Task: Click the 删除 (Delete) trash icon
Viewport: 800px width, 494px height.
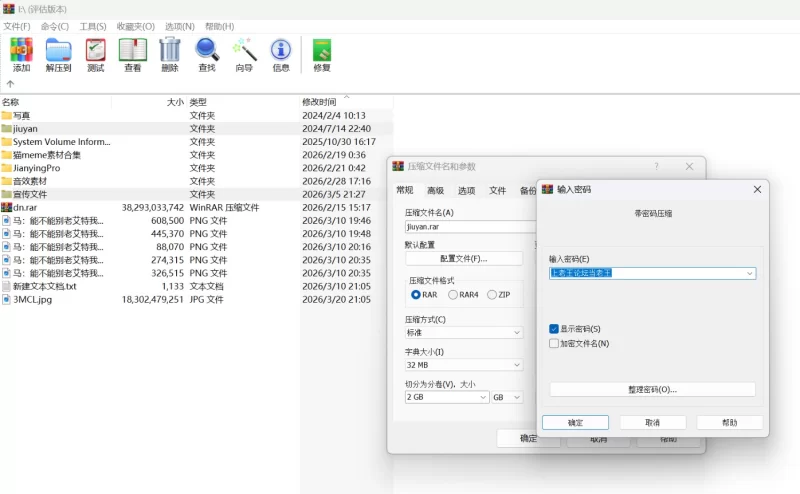Action: [x=170, y=54]
